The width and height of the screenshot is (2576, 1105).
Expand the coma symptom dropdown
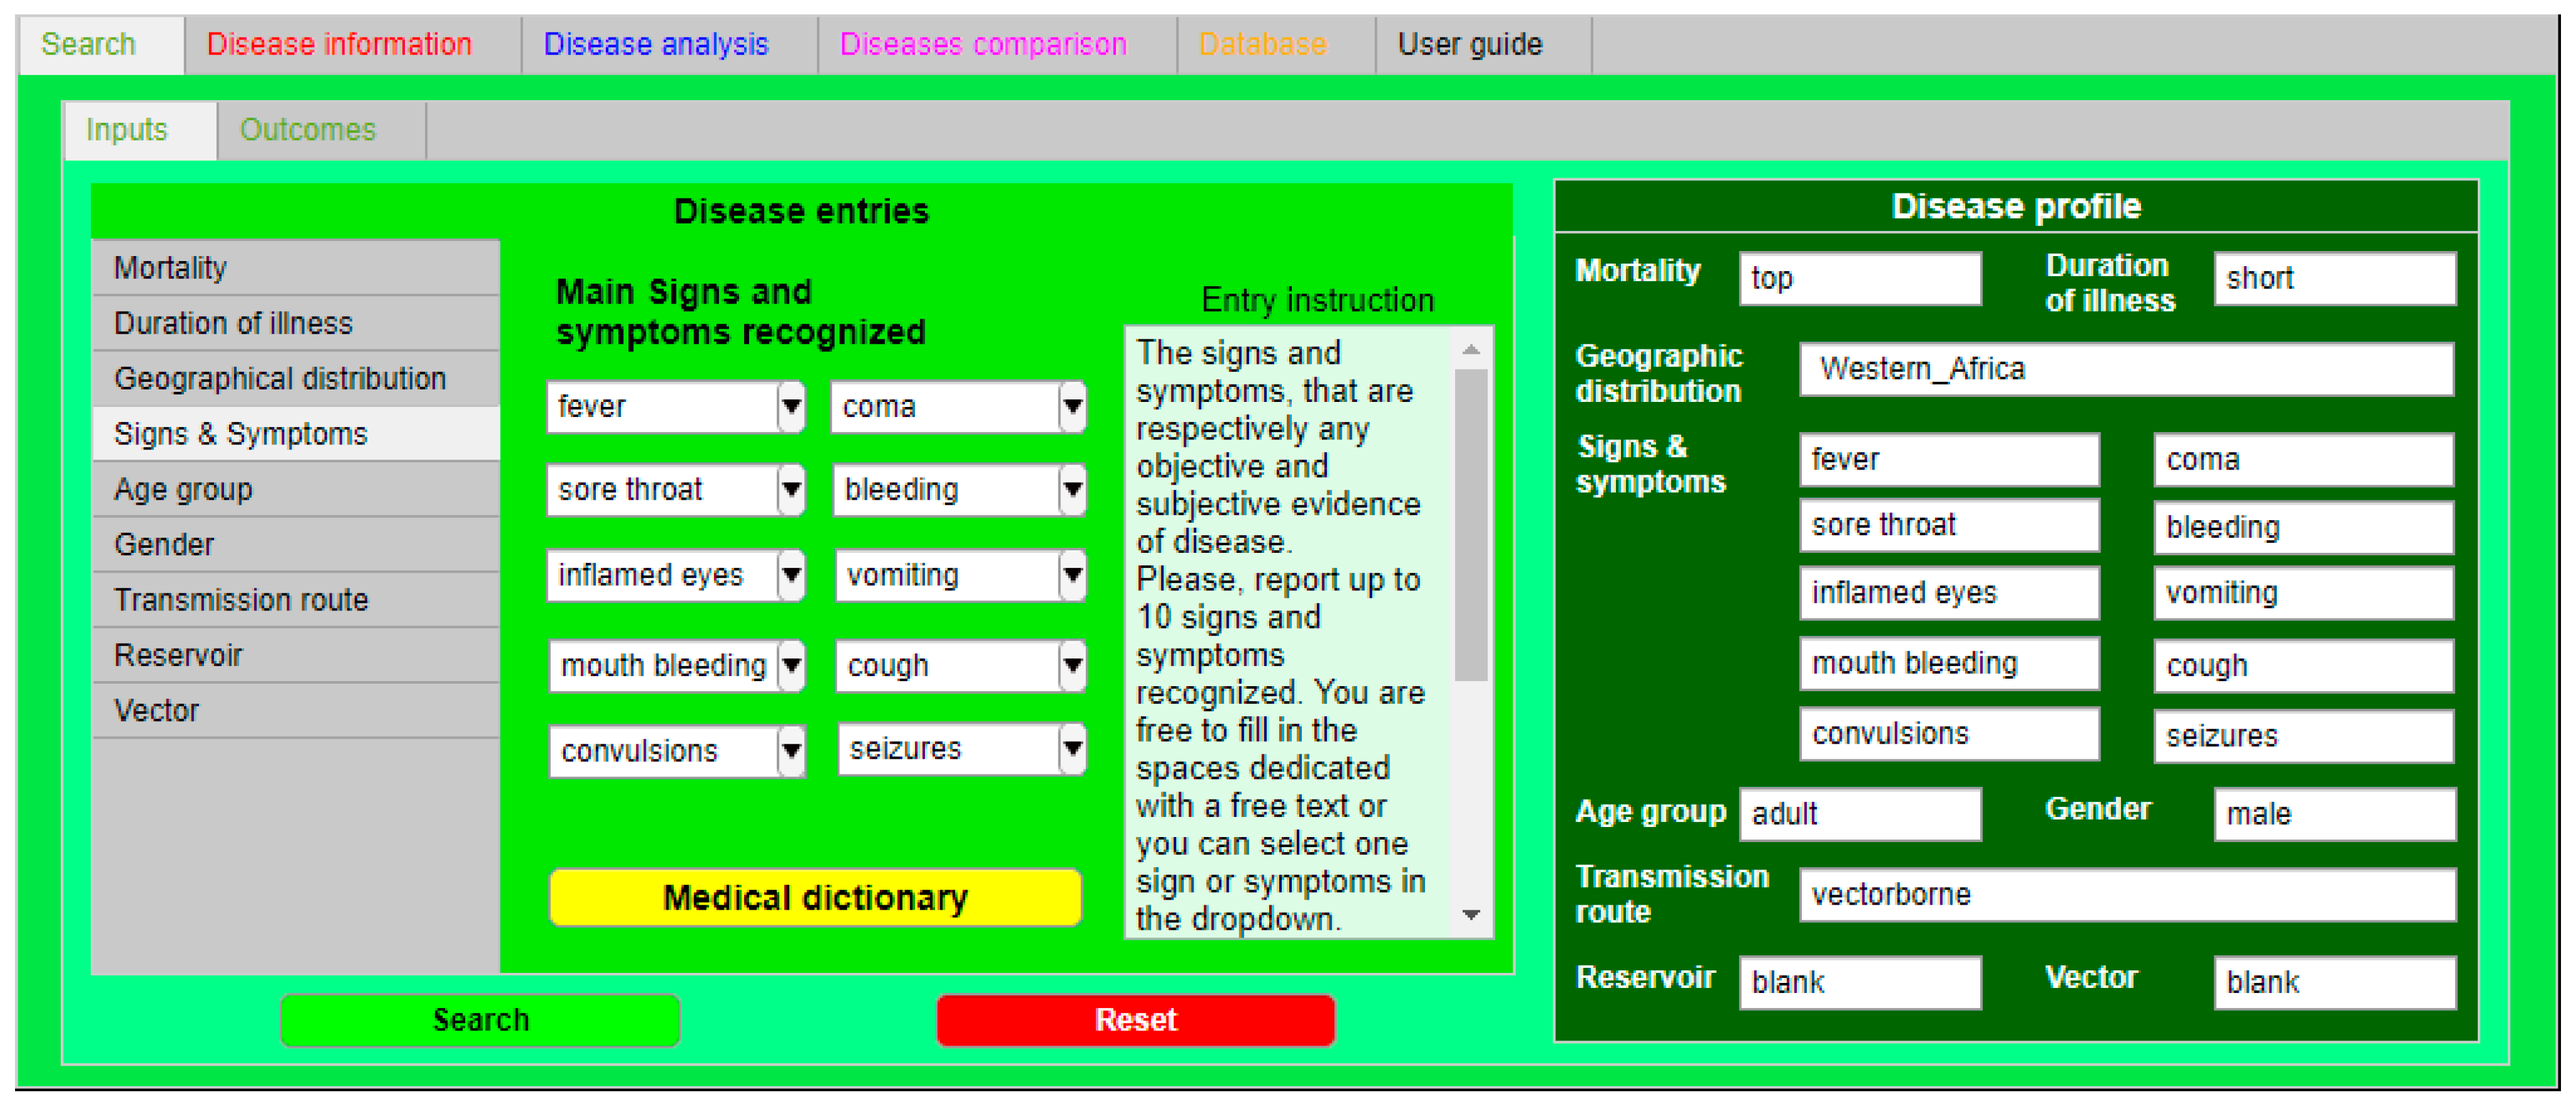click(1072, 407)
